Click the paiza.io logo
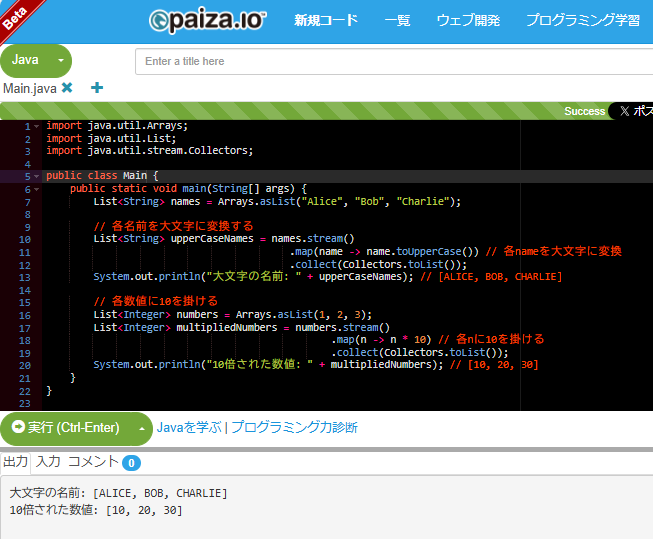The height and width of the screenshot is (539, 653). [207, 20]
